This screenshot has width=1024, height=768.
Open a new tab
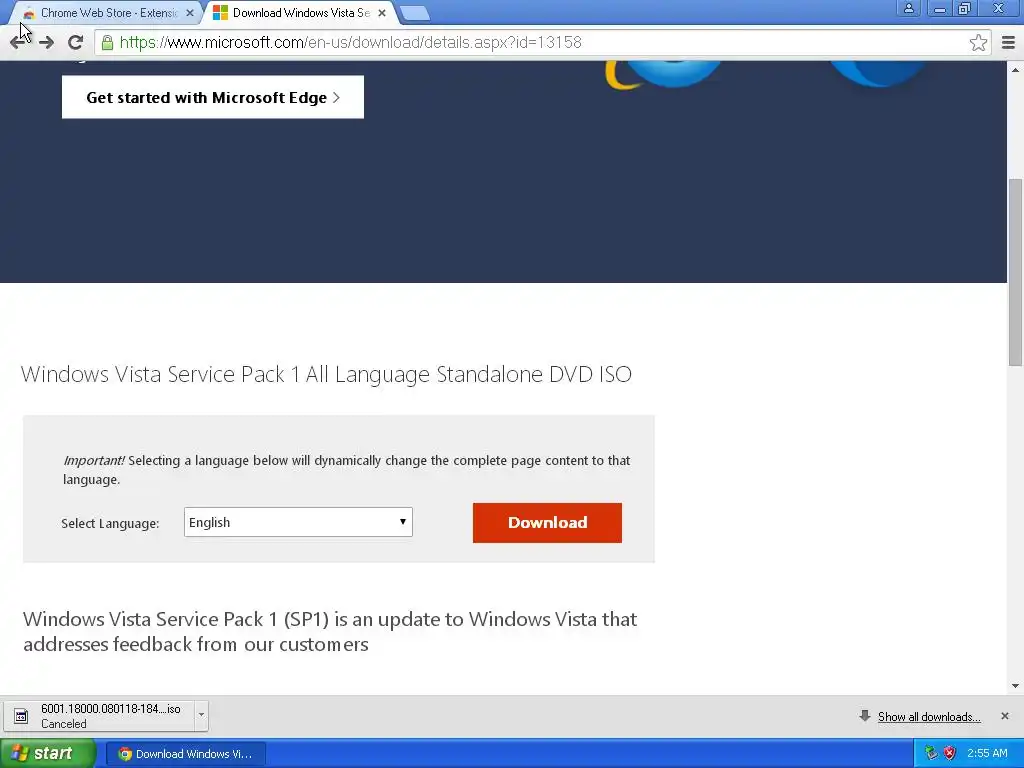[x=414, y=12]
